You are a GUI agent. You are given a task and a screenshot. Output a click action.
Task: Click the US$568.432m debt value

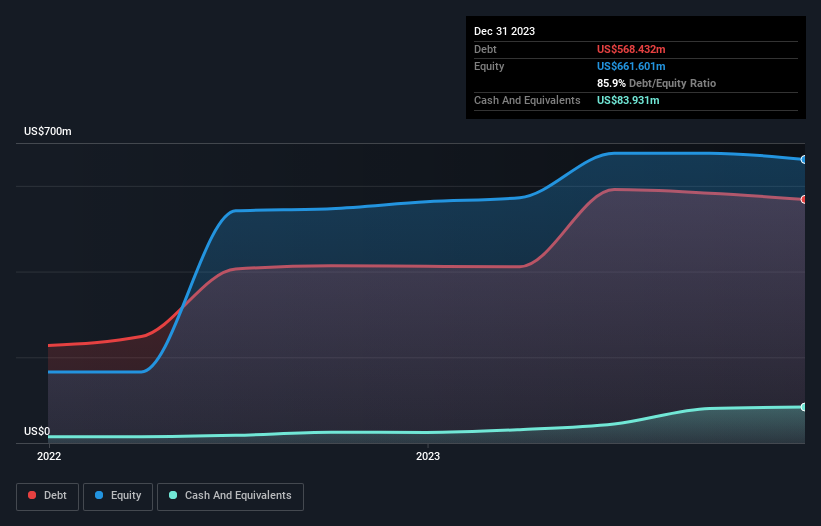point(631,49)
